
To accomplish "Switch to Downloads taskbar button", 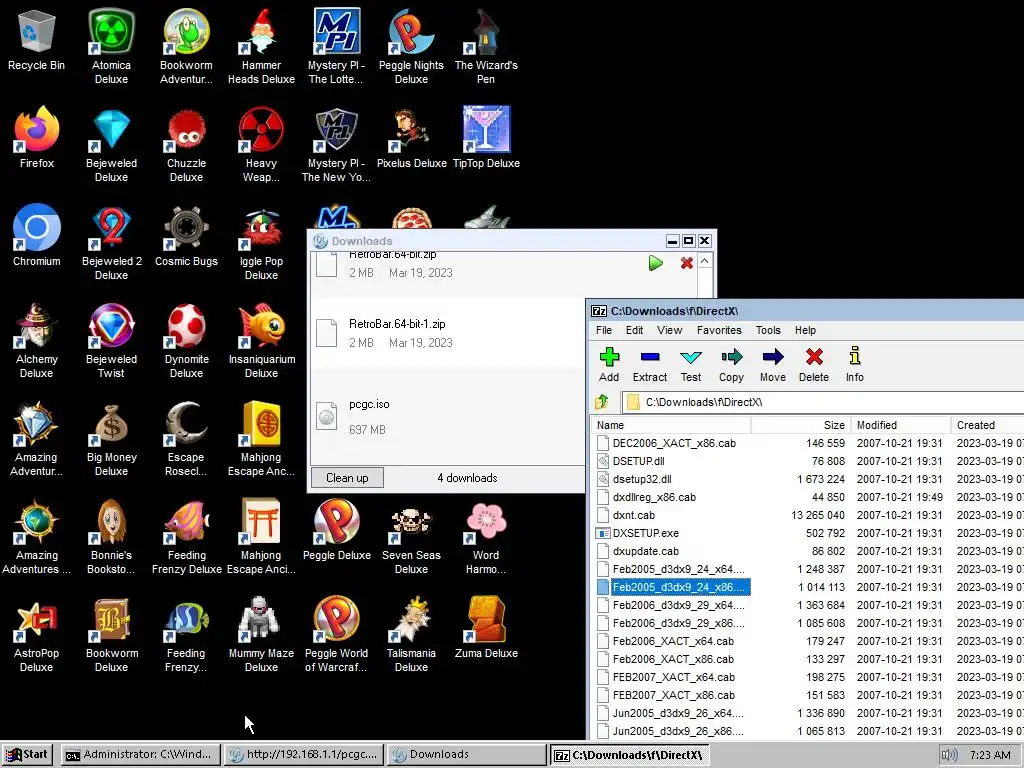I will pyautogui.click(x=466, y=755).
